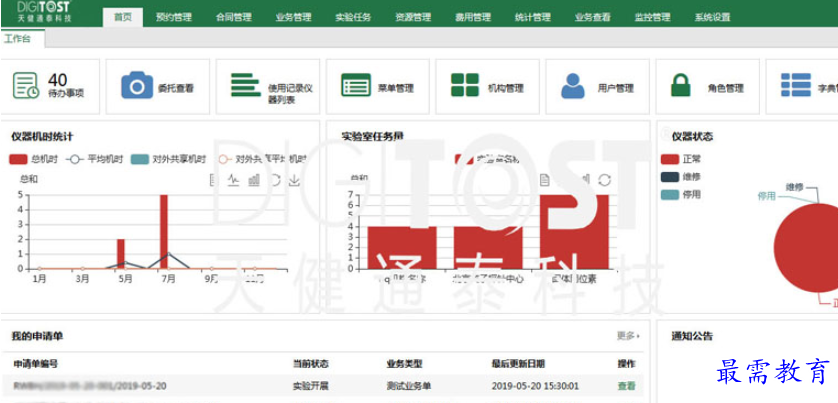Open 资源管理 menu
The image size is (838, 403).
413,17
